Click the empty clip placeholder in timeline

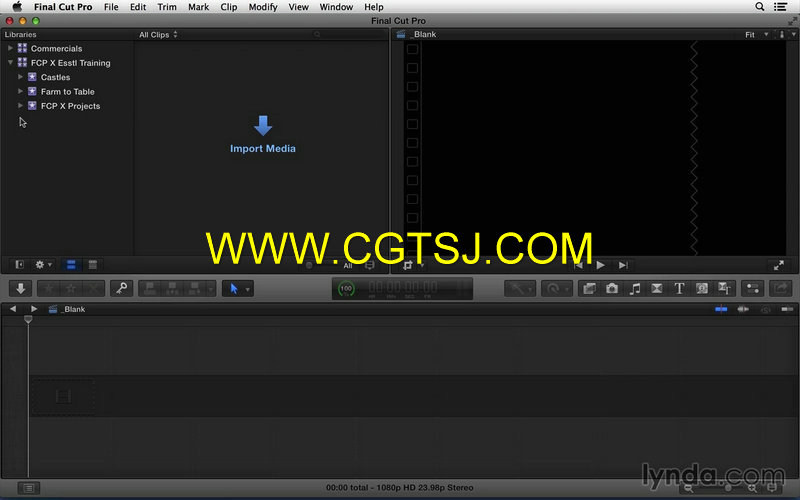click(x=63, y=396)
